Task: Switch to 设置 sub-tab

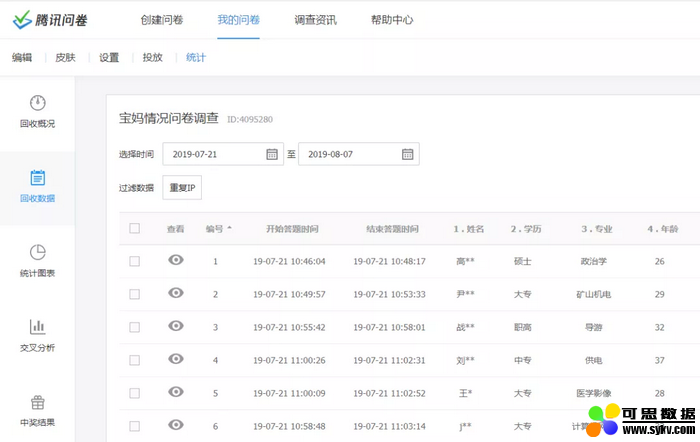Action: [109, 57]
